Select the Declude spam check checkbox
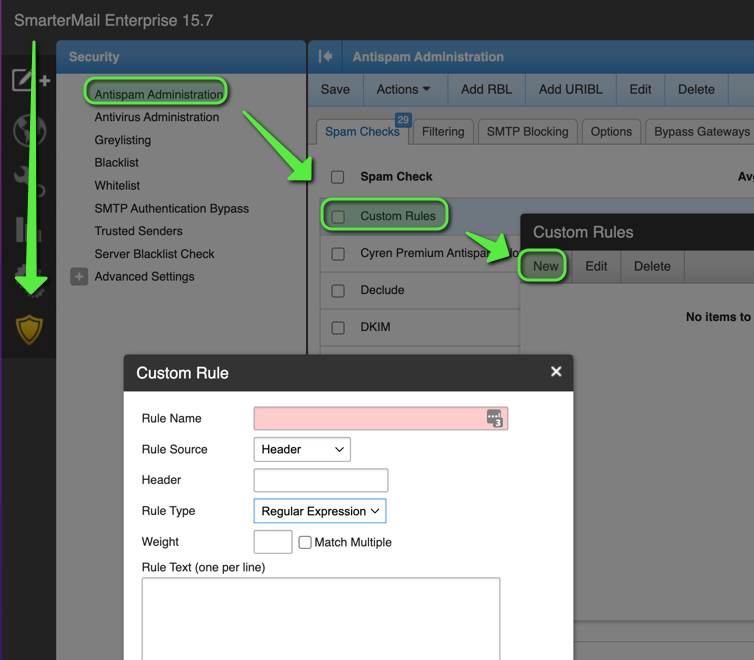The height and width of the screenshot is (660, 754). pyautogui.click(x=338, y=291)
